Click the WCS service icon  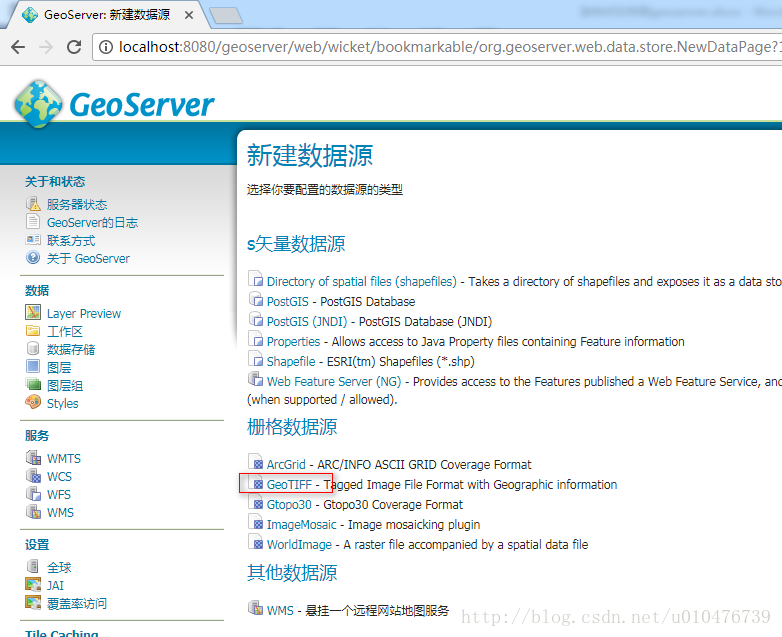coord(33,475)
